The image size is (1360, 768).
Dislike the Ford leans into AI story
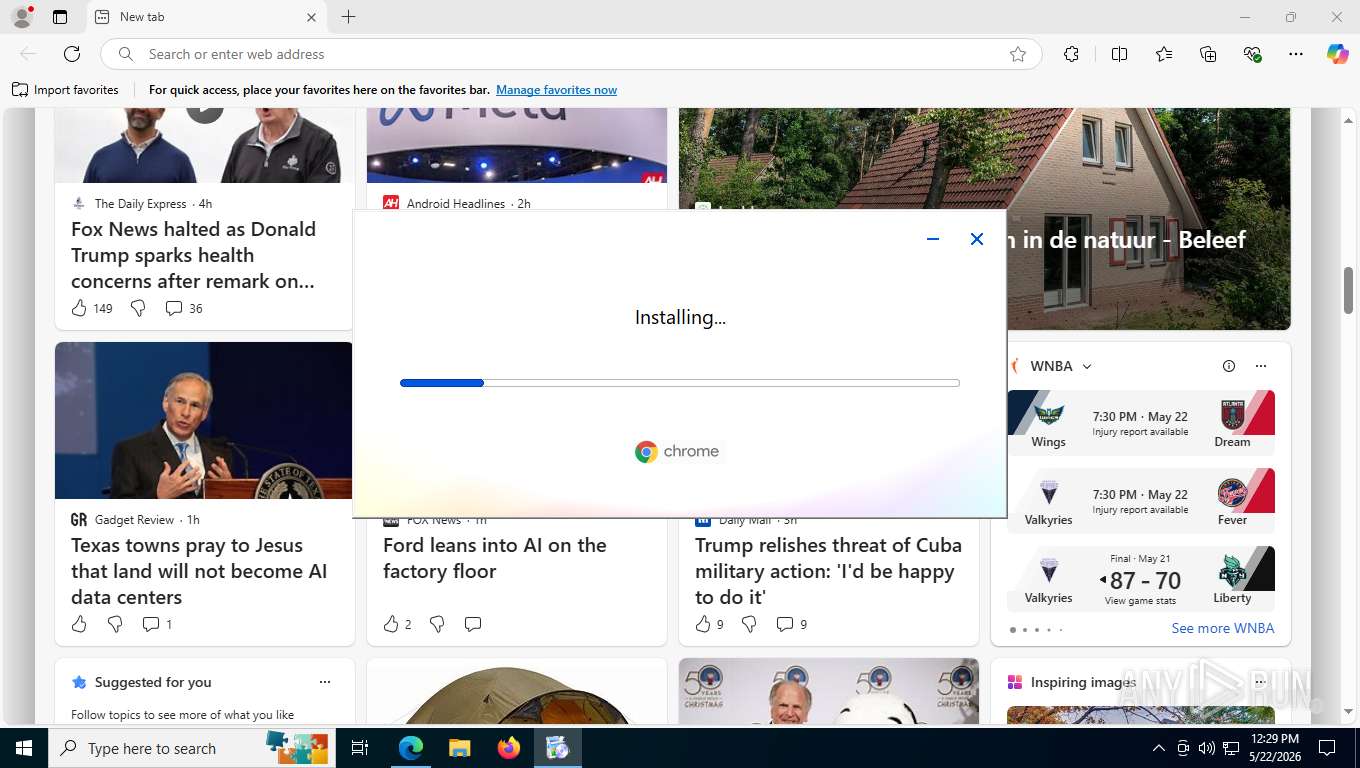(437, 624)
